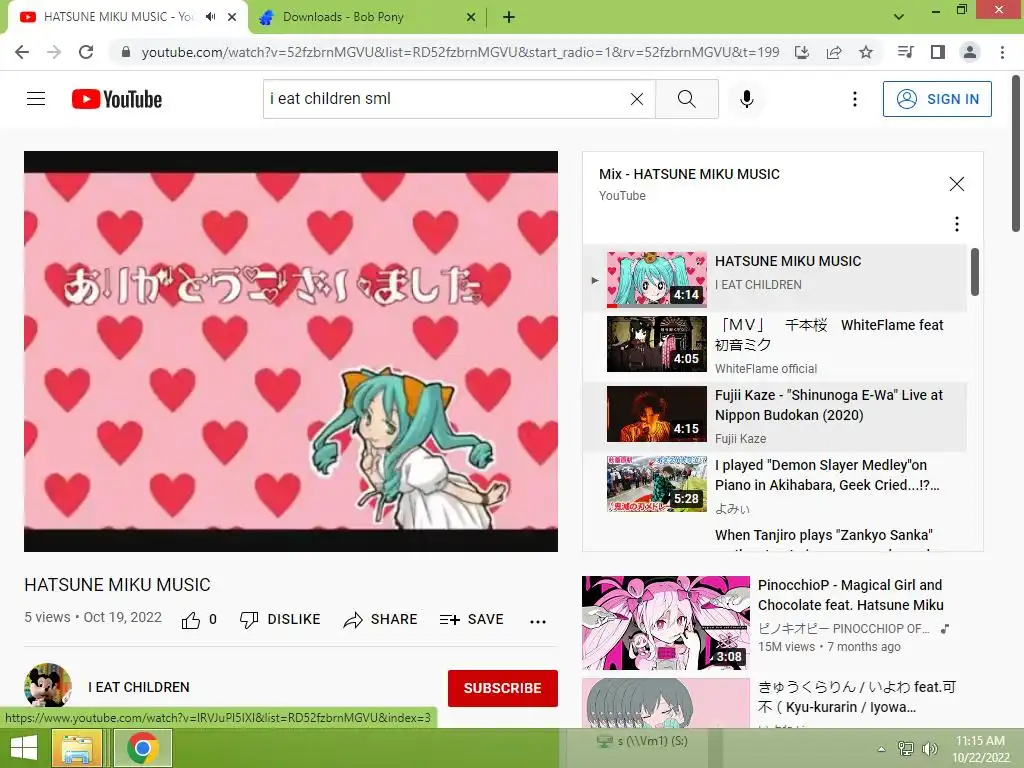
Task: Mute the tab via speaker icon
Action: point(210,17)
